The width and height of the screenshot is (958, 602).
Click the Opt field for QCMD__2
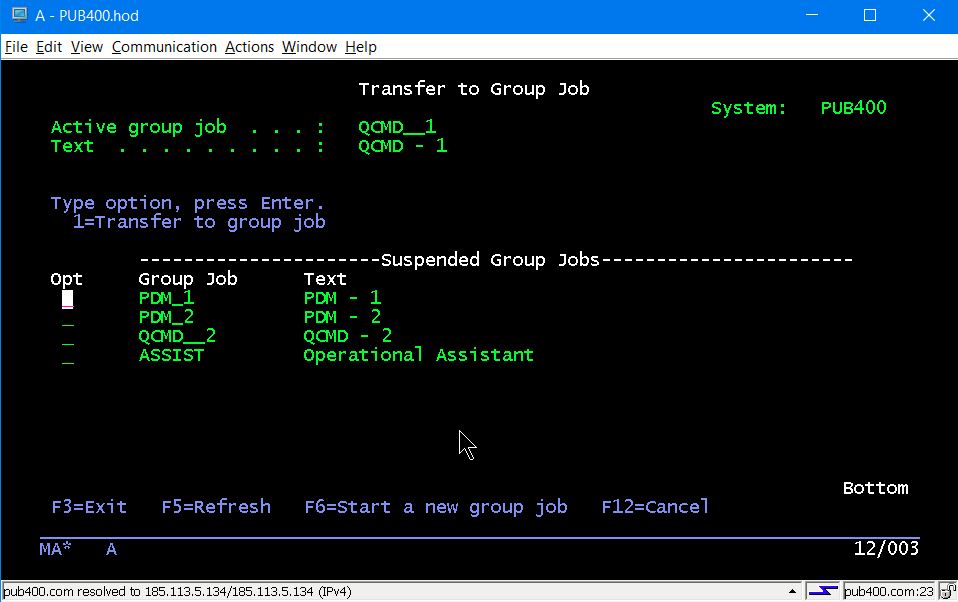click(67, 336)
